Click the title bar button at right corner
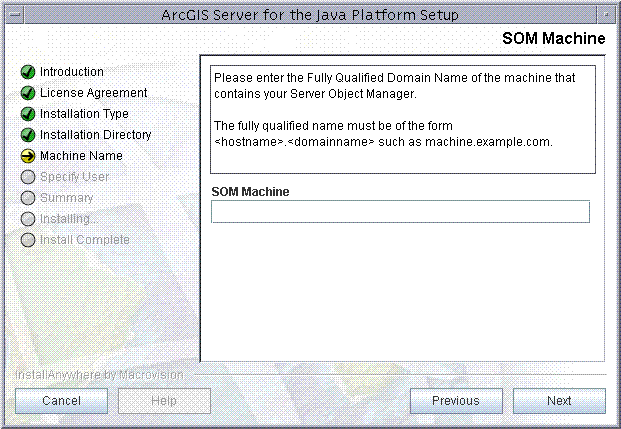The image size is (621, 429). [x=606, y=15]
